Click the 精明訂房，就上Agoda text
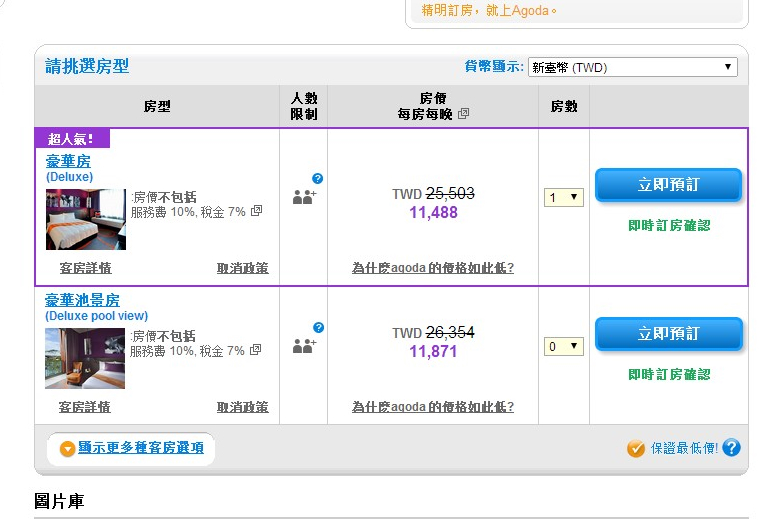Screen dimensions: 781x523 [489, 10]
